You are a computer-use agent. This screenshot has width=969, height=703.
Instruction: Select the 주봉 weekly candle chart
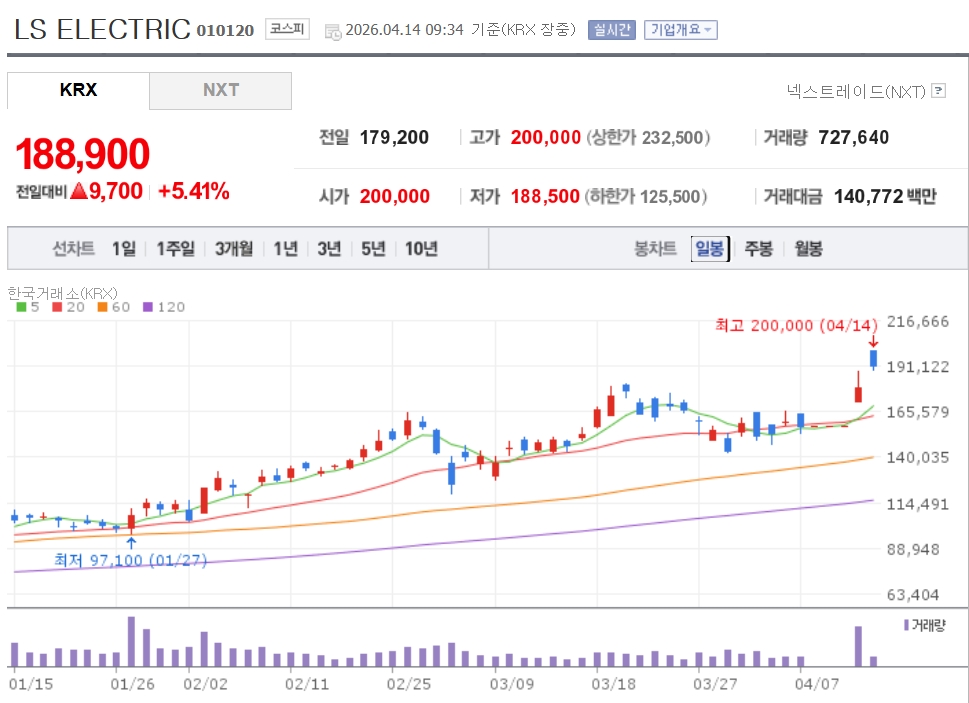758,248
